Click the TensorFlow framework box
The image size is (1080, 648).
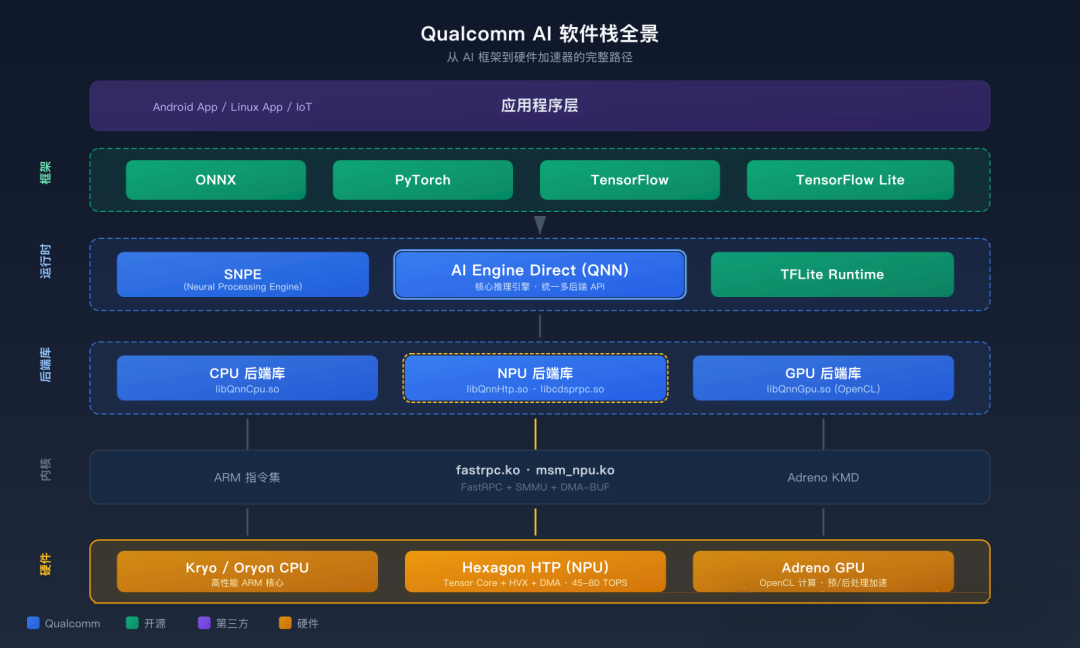point(630,180)
